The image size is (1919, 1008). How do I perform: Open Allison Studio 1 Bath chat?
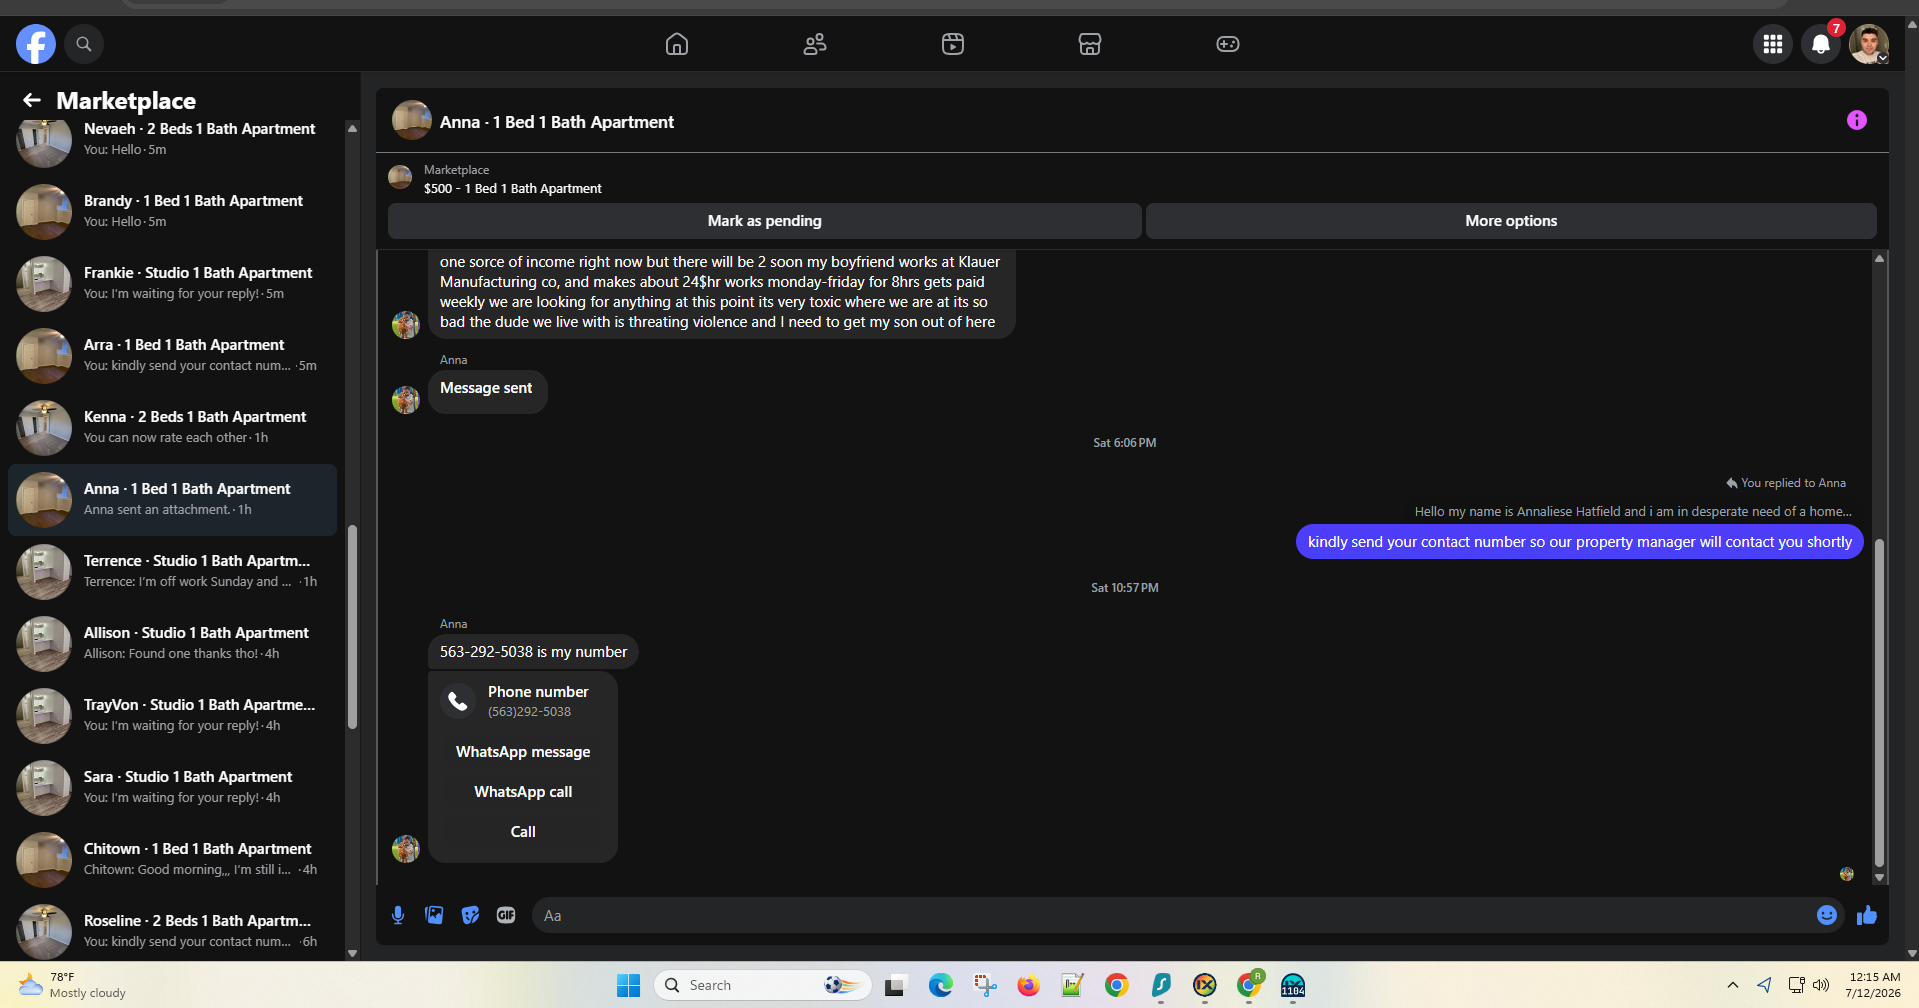172,643
